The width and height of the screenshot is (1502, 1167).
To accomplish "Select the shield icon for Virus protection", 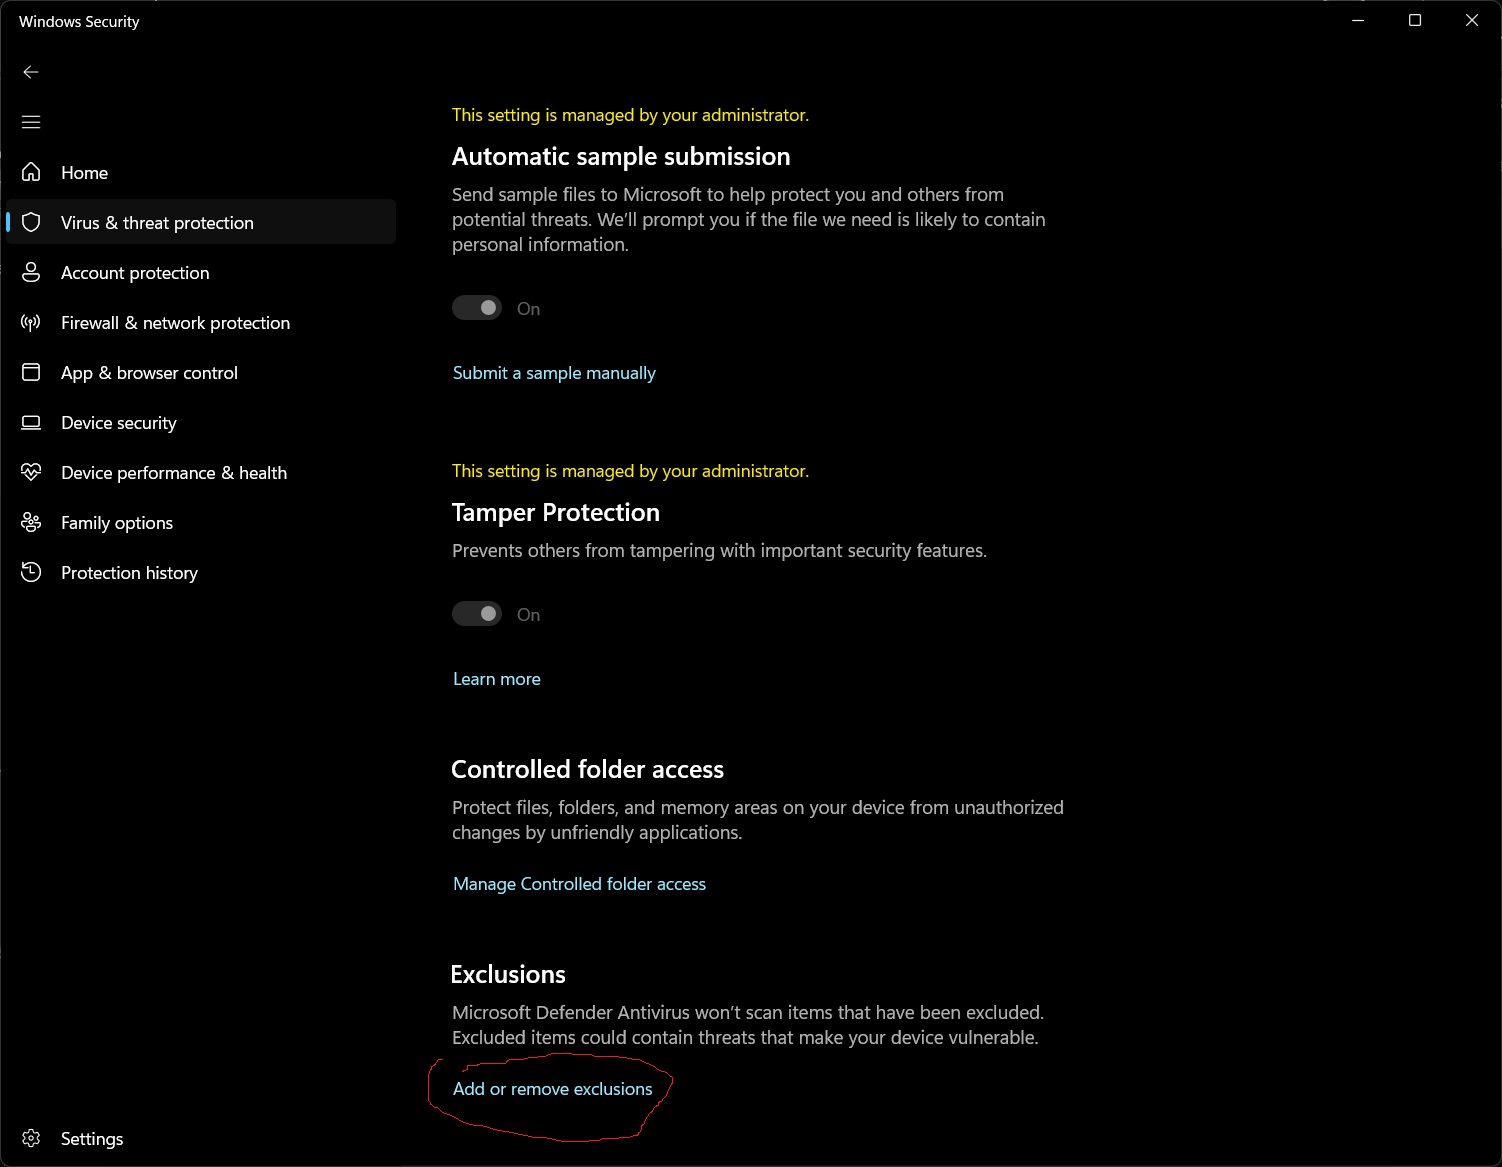I will point(31,222).
